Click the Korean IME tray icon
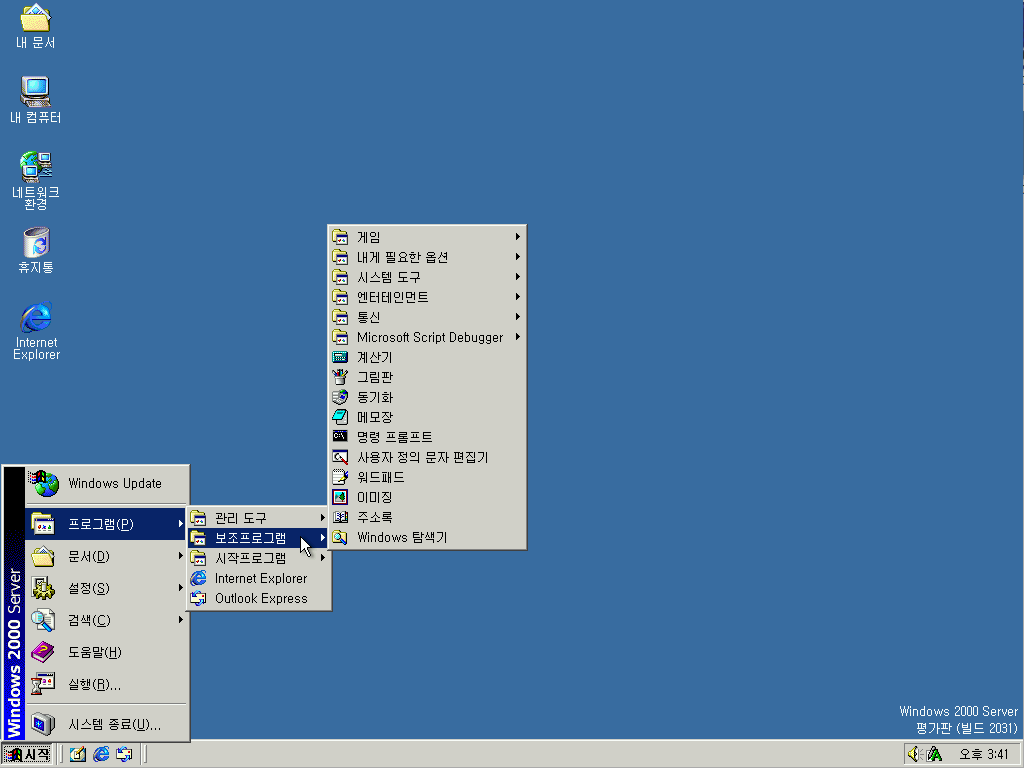The height and width of the screenshot is (768, 1024). click(934, 754)
